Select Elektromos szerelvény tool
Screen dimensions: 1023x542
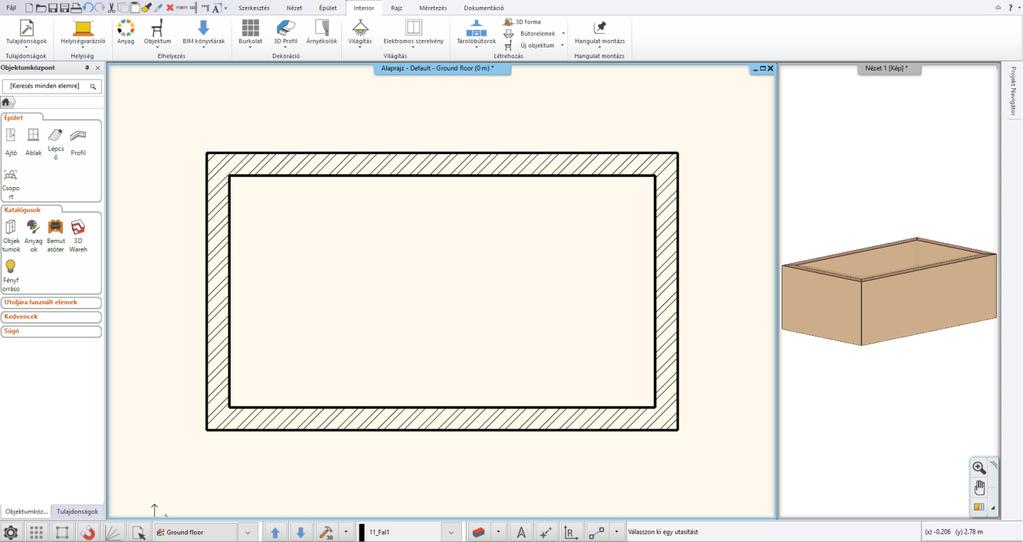[413, 33]
